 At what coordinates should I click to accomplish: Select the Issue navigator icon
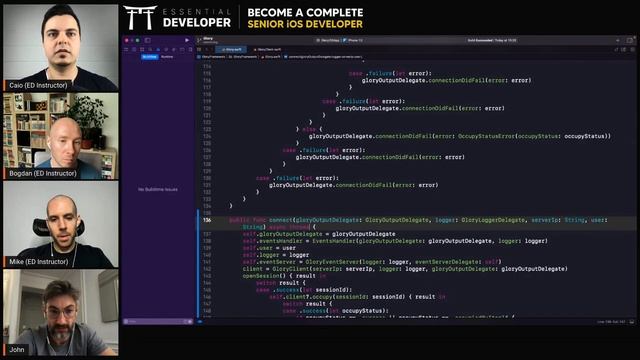(x=158, y=49)
